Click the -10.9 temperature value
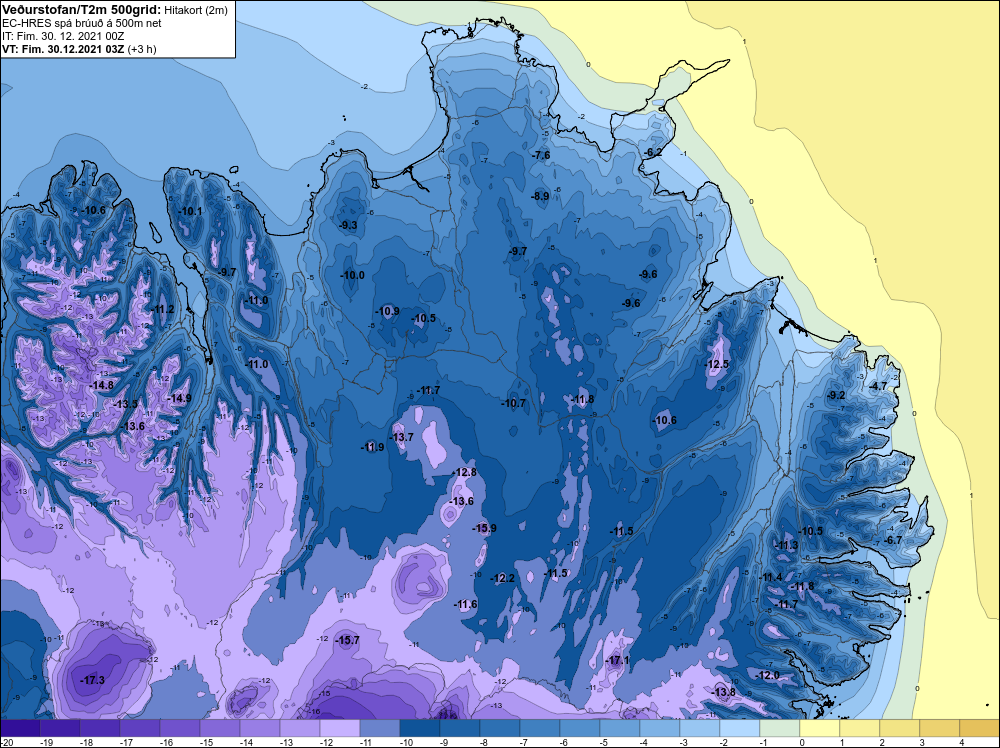The image size is (1000, 748). (387, 311)
